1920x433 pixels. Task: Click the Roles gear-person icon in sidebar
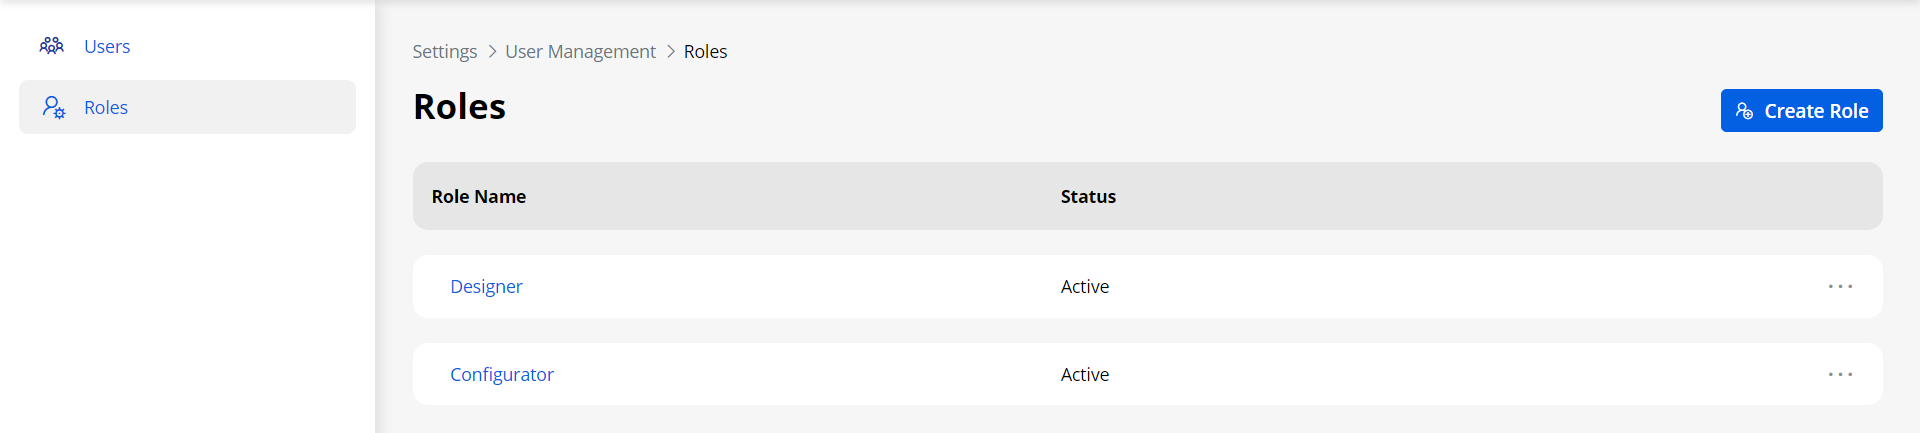click(x=54, y=107)
